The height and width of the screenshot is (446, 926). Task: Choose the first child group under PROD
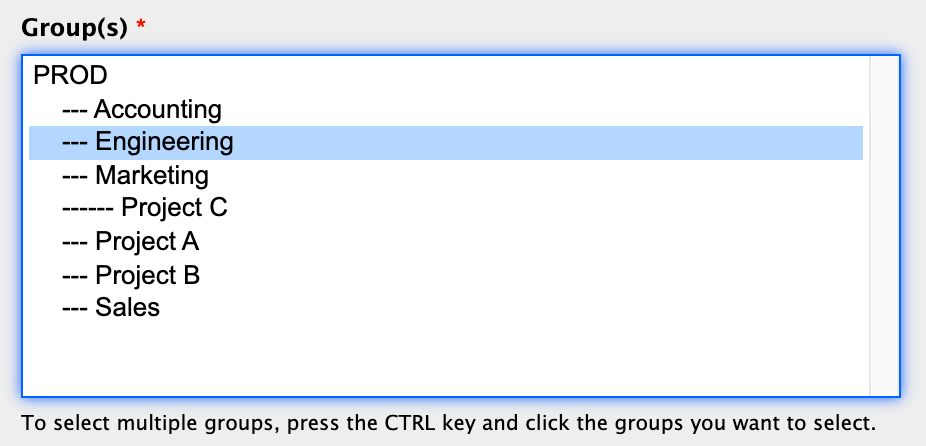446,109
